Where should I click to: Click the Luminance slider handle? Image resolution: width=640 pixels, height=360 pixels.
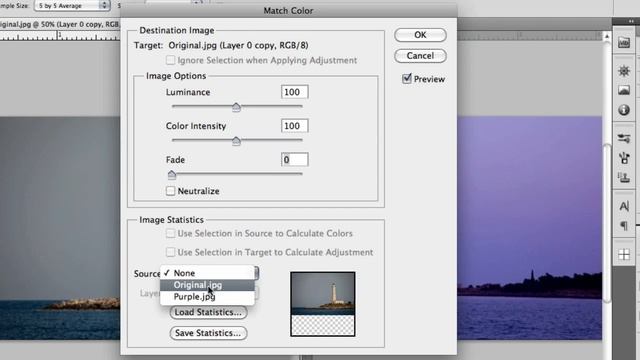tap(236, 107)
